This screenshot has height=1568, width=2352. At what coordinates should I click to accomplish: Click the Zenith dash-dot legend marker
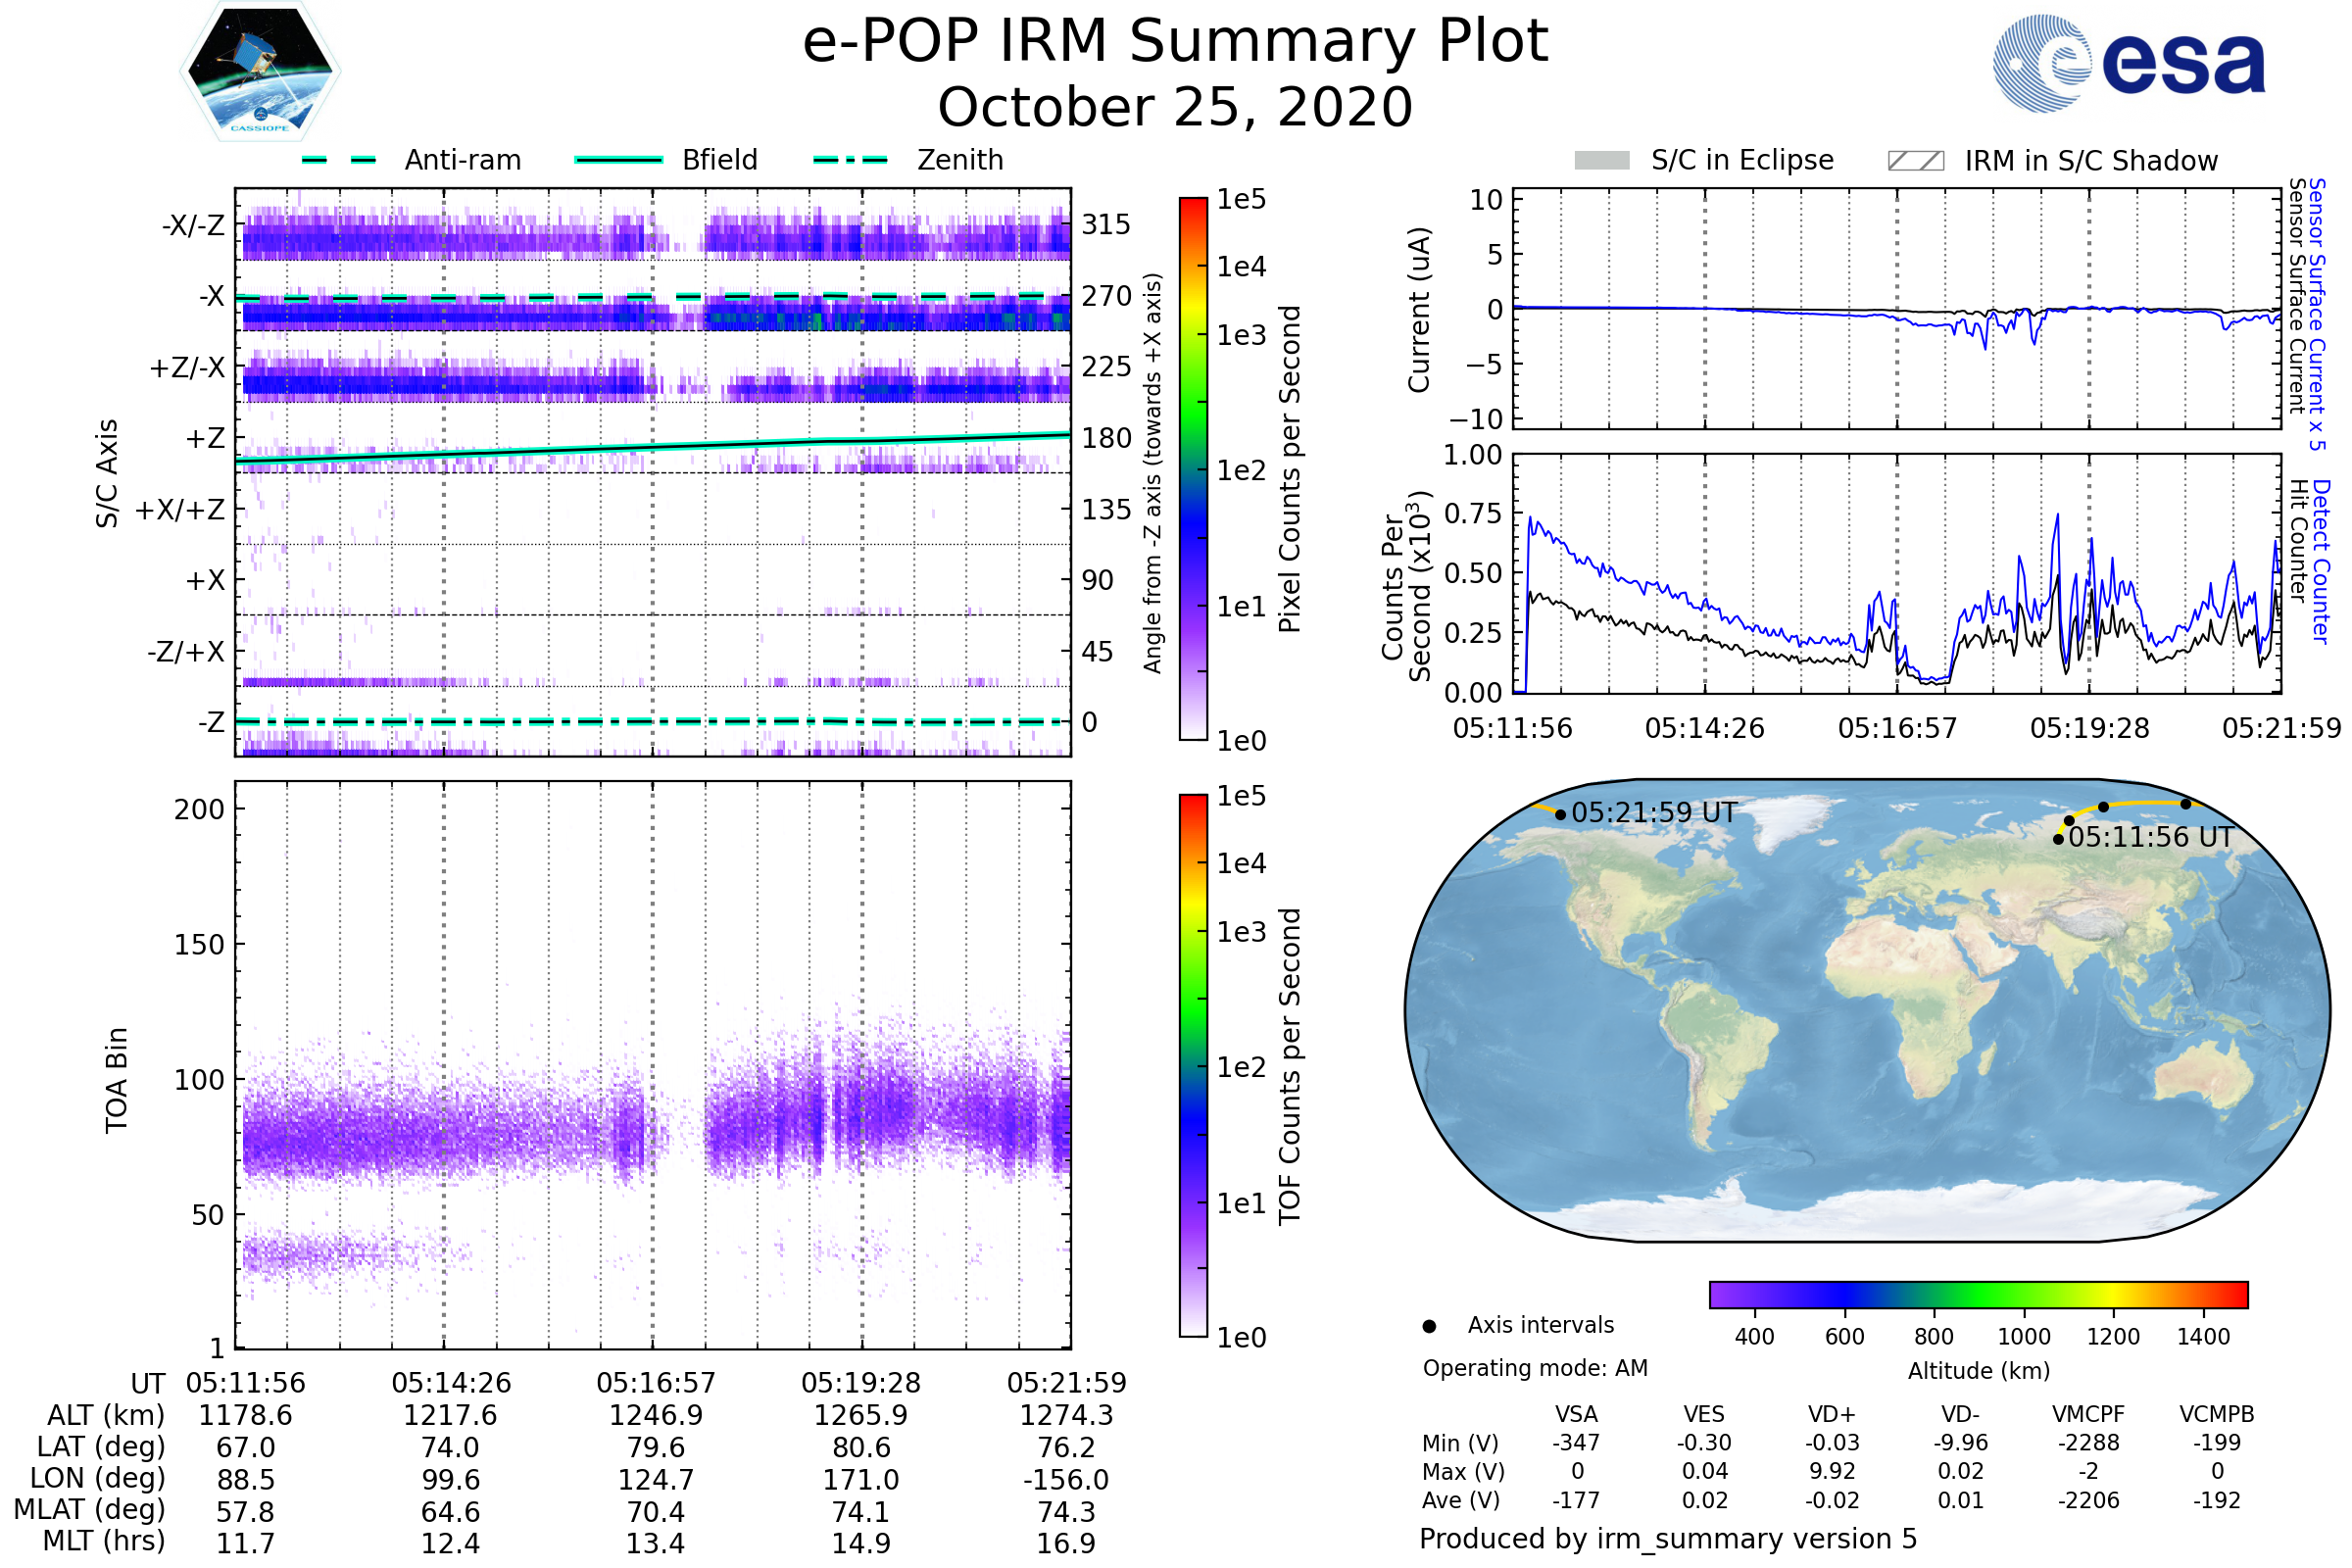pyautogui.click(x=850, y=160)
